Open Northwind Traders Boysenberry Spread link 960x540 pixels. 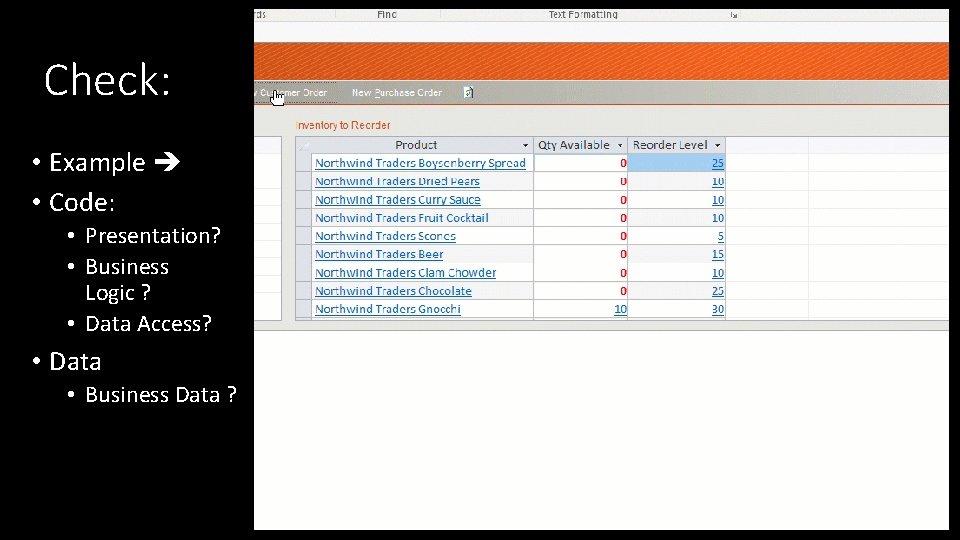tap(420, 163)
